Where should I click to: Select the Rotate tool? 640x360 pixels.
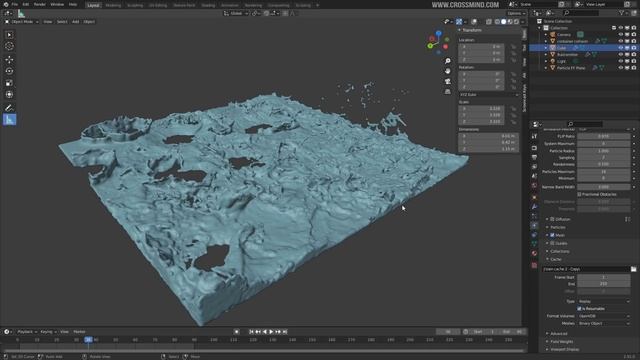(9, 71)
